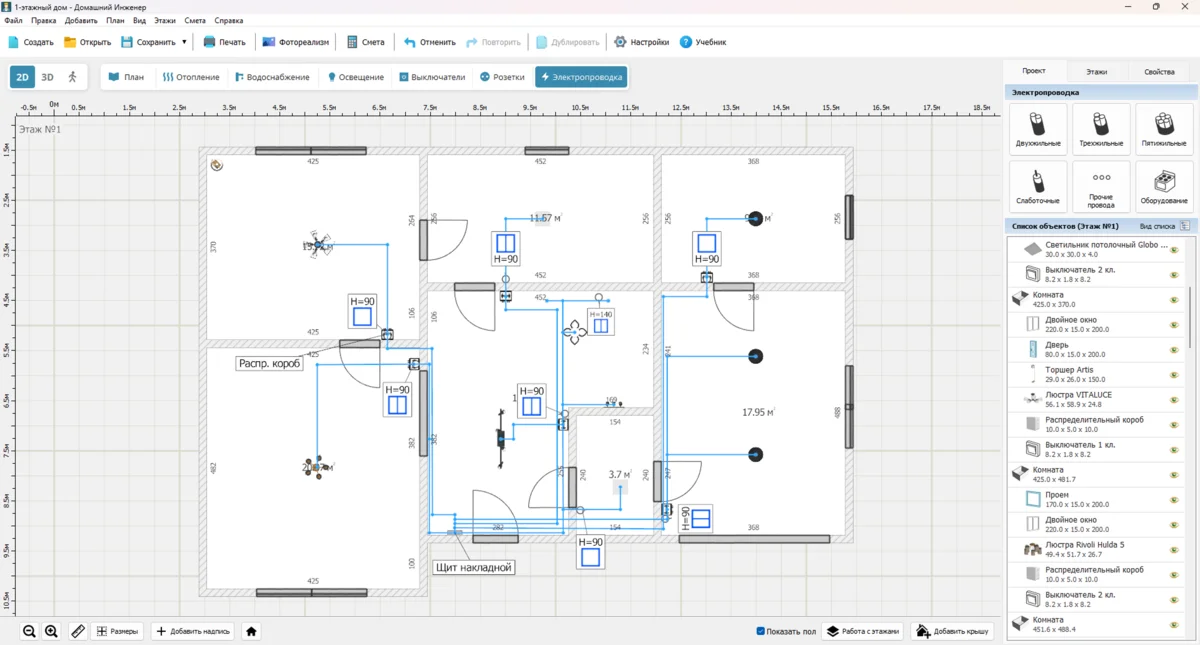Select the Трехжильные three-core cable
Screen dimensions: 1200x645
pyautogui.click(x=1101, y=129)
